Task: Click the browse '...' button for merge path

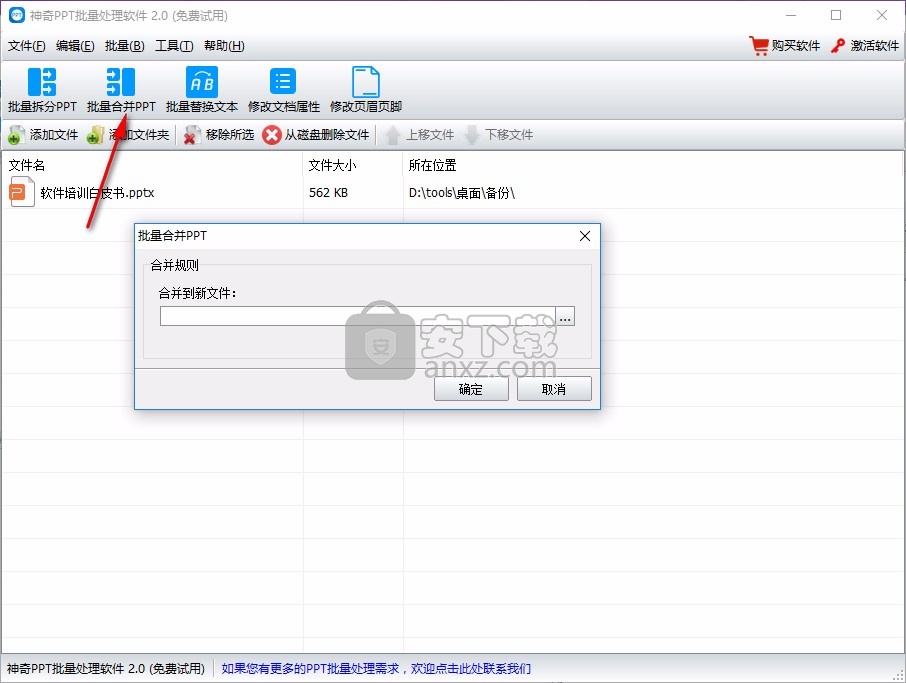Action: click(565, 316)
